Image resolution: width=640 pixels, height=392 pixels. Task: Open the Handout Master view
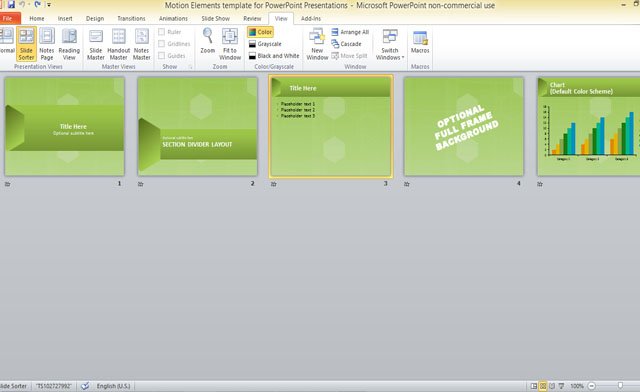[118, 44]
